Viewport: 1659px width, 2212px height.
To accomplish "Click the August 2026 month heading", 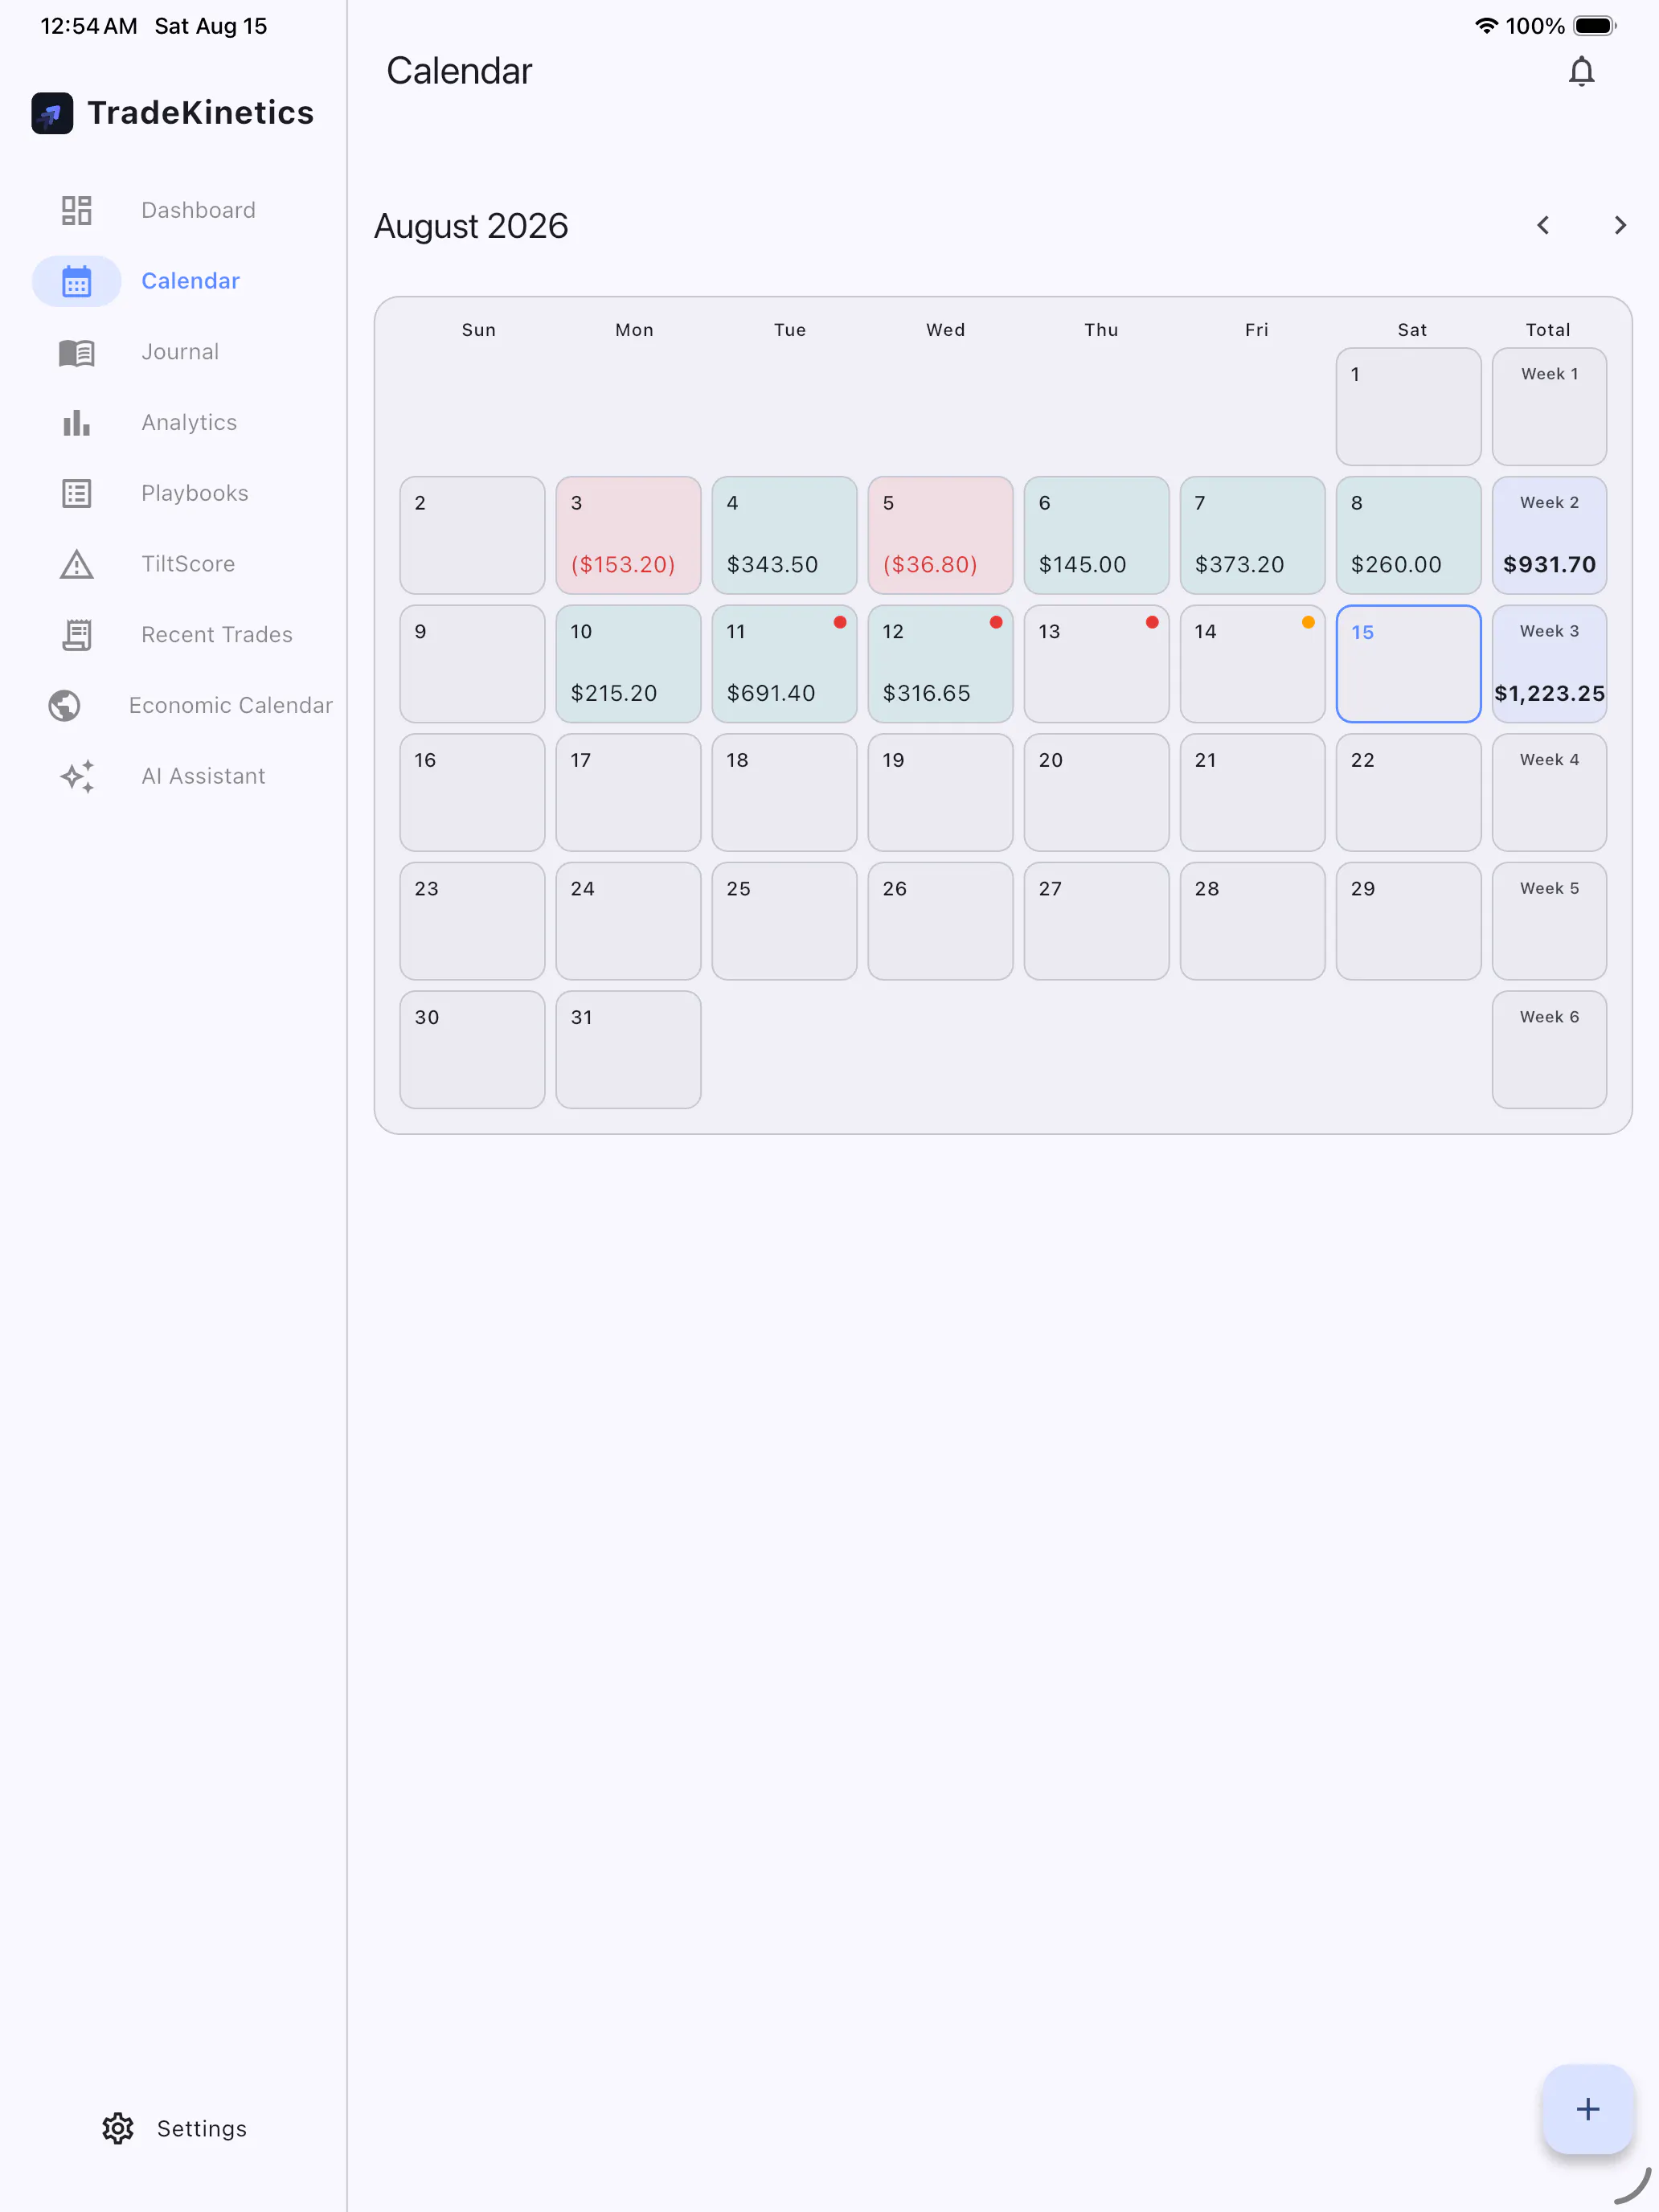I will click(471, 226).
